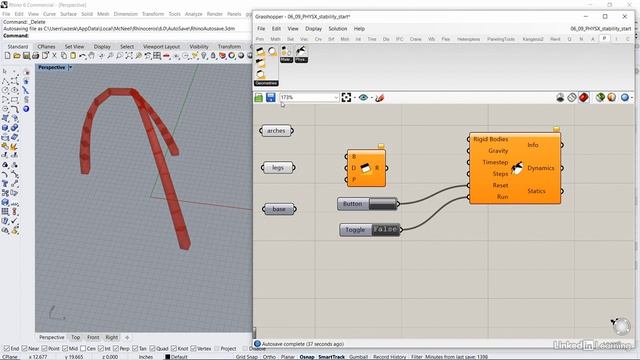640x360 pixels.
Task: Toggle the End osnap checkbox
Action: pyautogui.click(x=7, y=349)
